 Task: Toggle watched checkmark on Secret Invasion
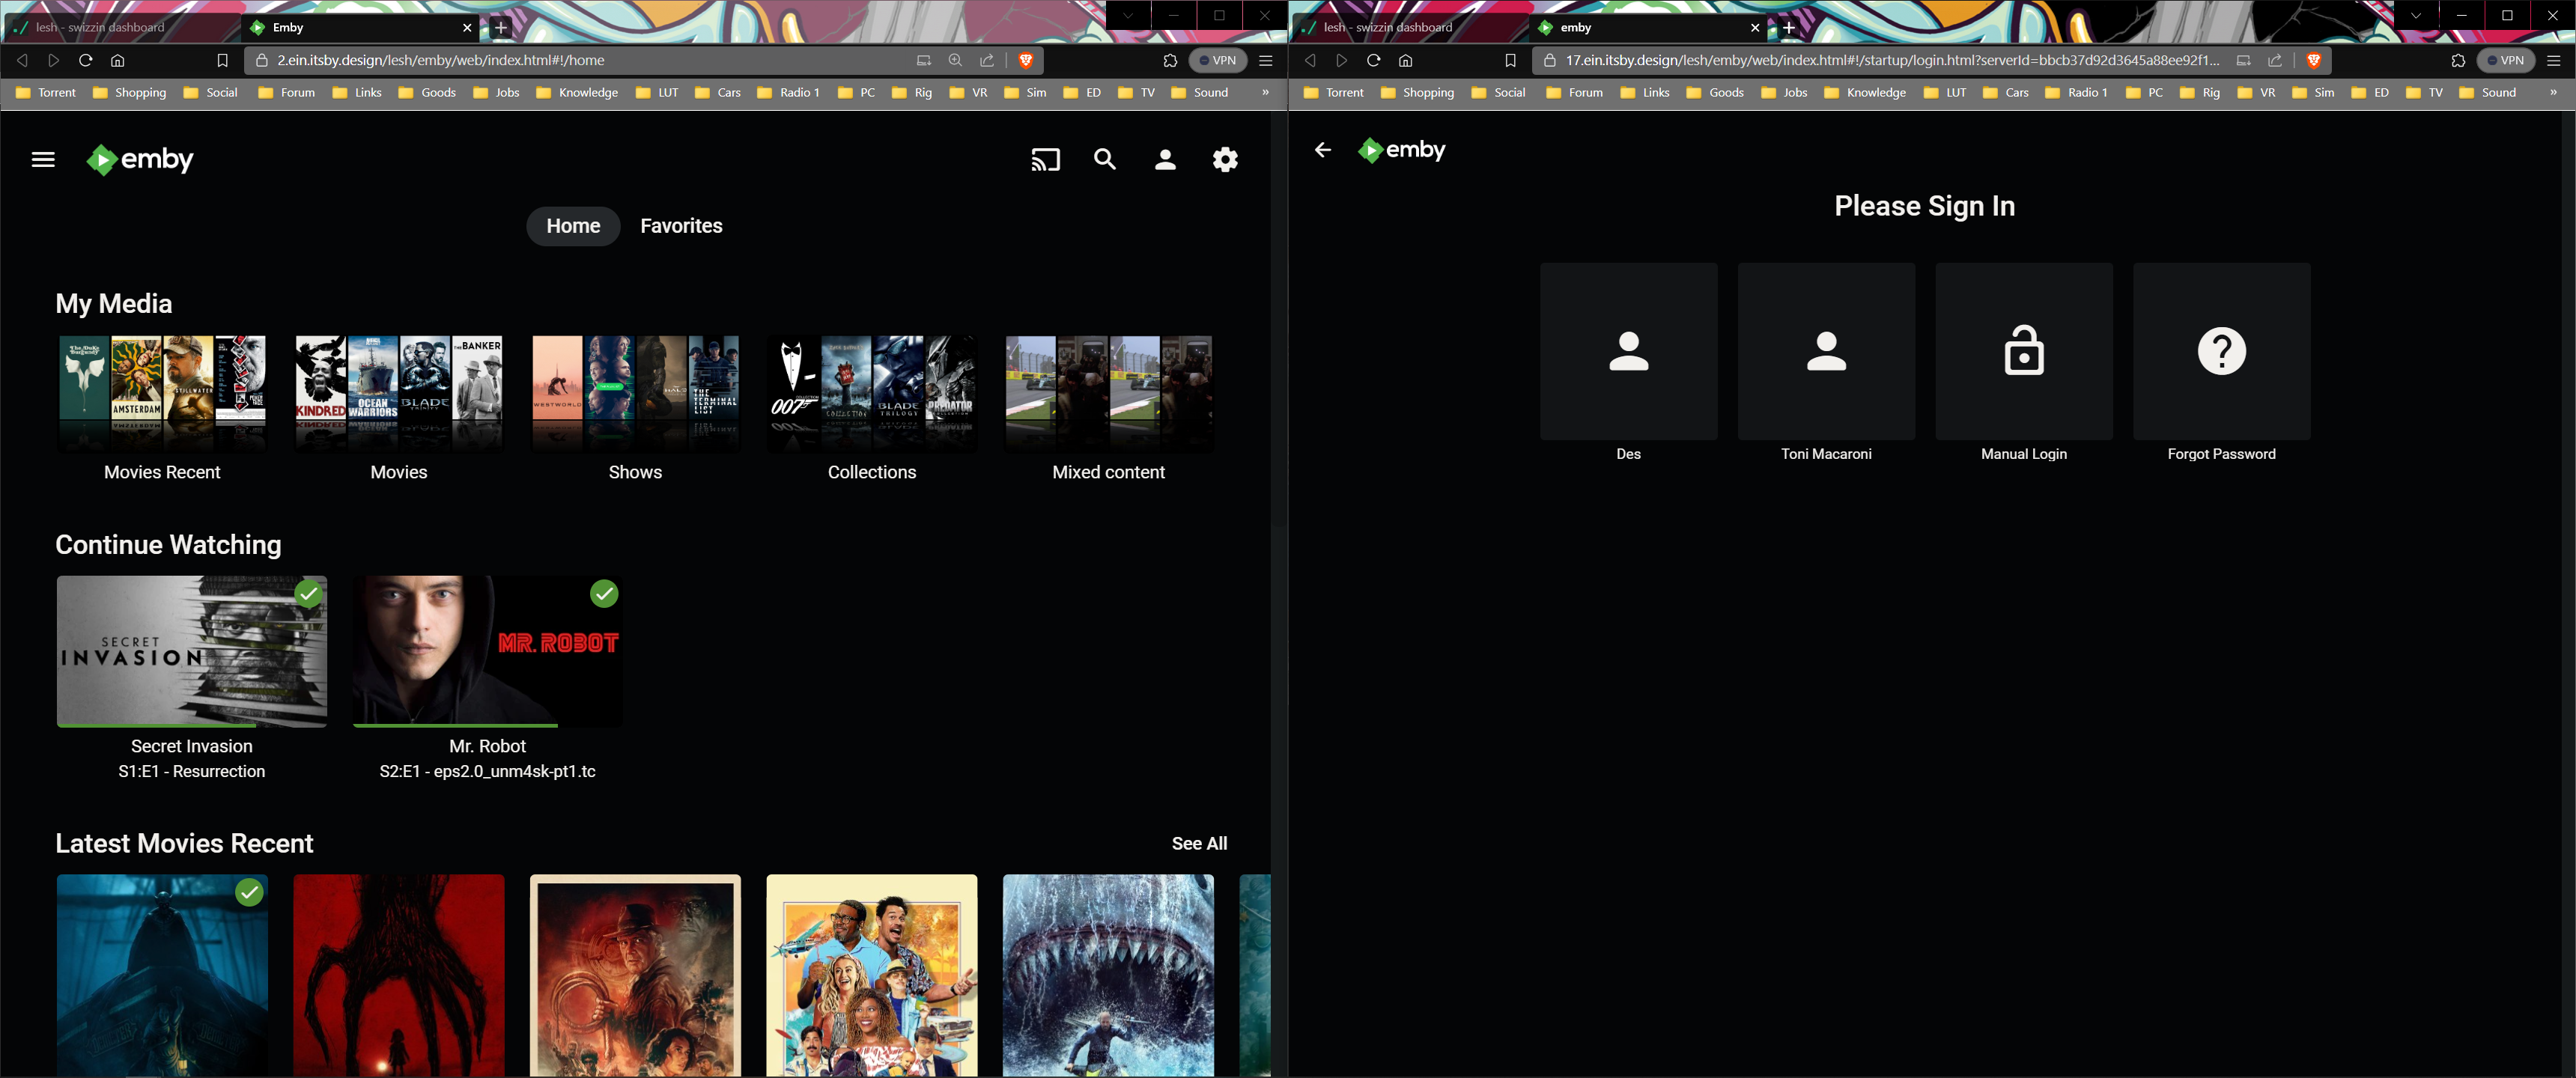click(309, 594)
